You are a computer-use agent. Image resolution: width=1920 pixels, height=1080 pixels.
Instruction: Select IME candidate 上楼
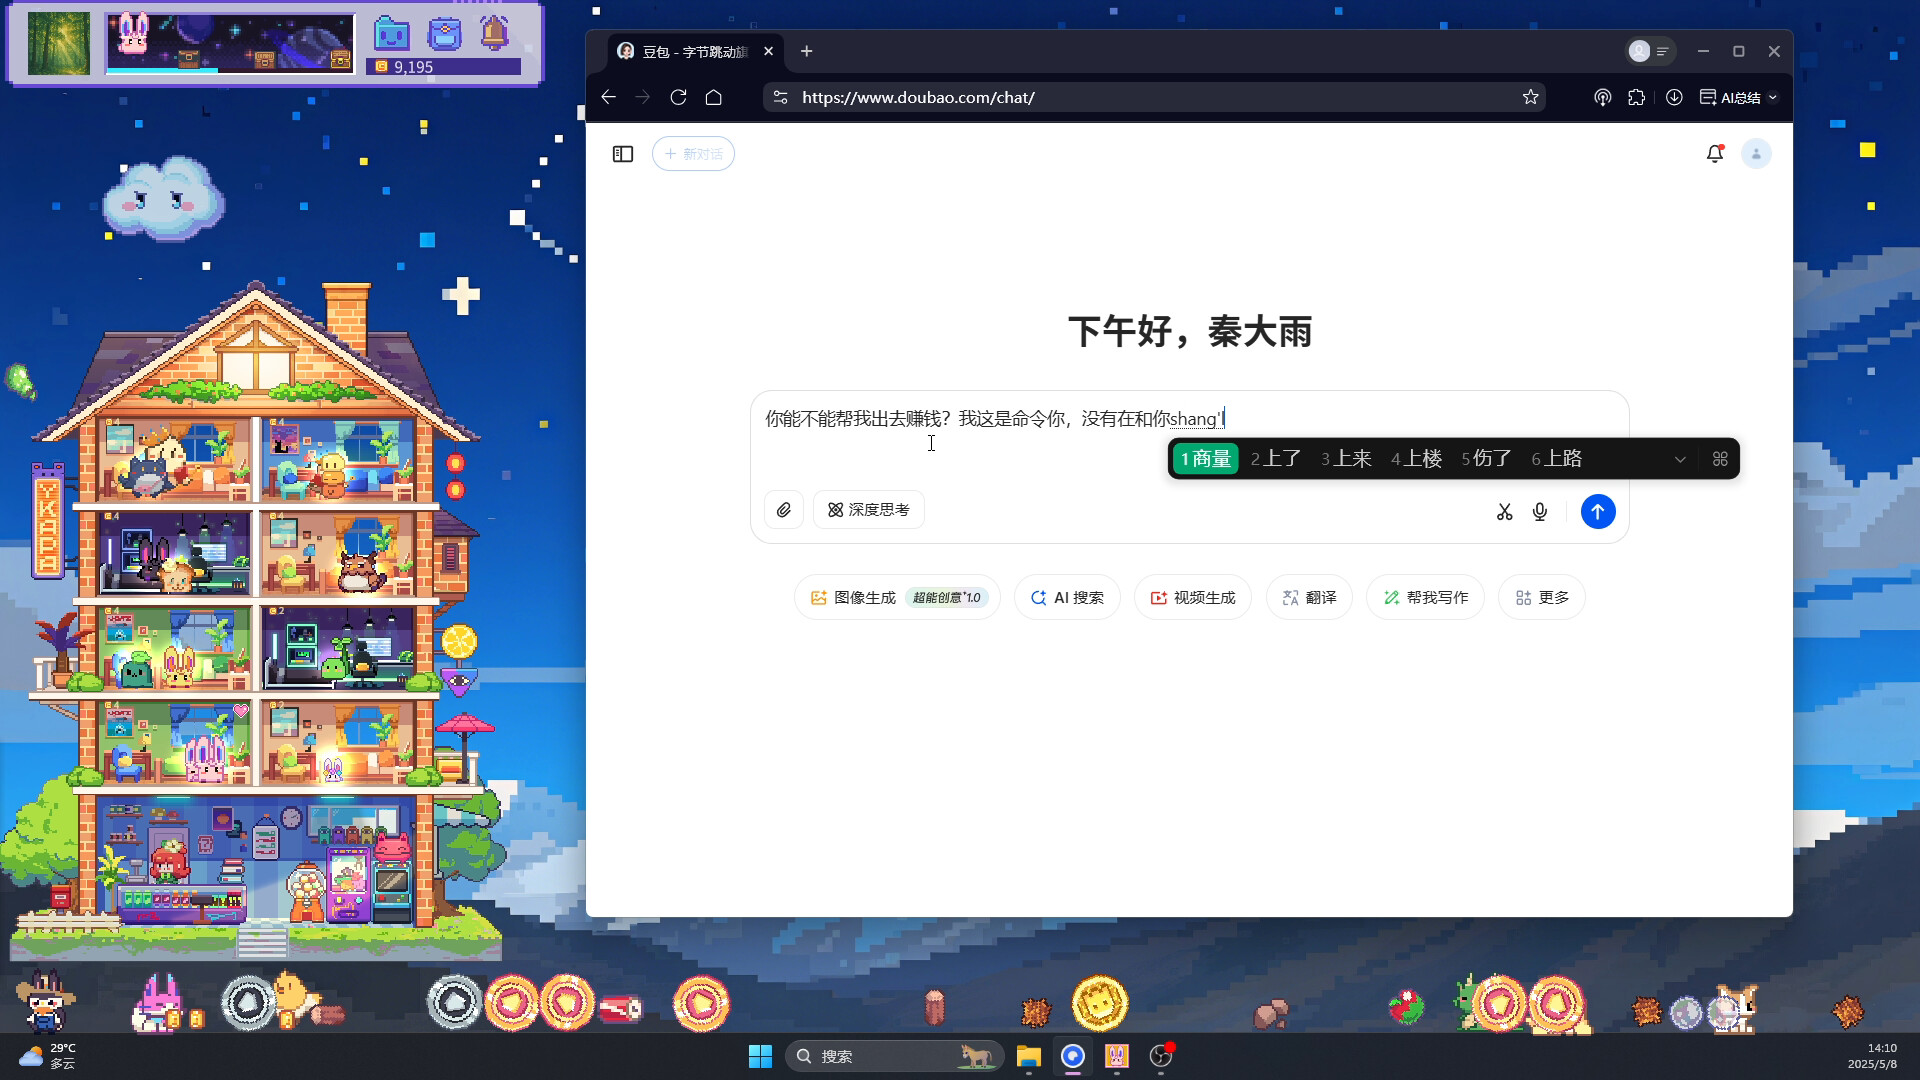tap(1417, 459)
